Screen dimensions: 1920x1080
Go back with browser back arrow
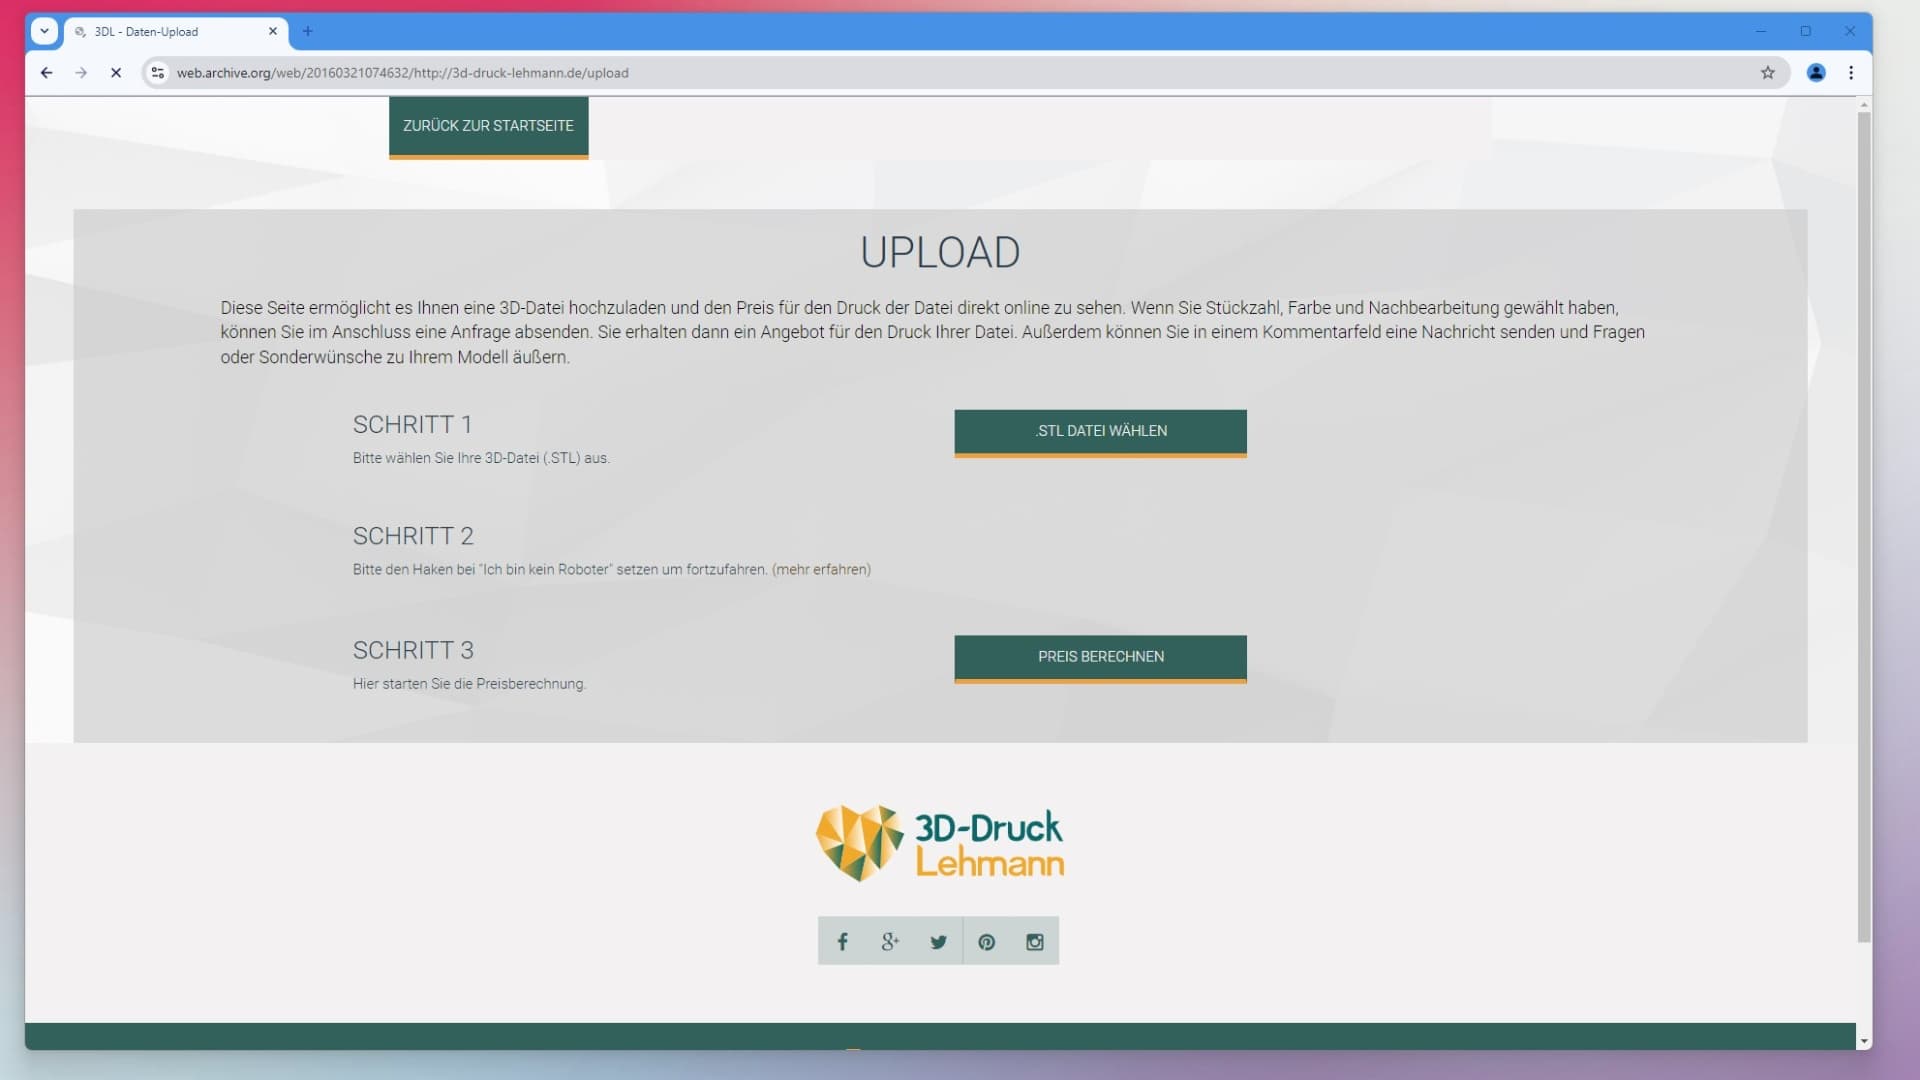point(46,73)
